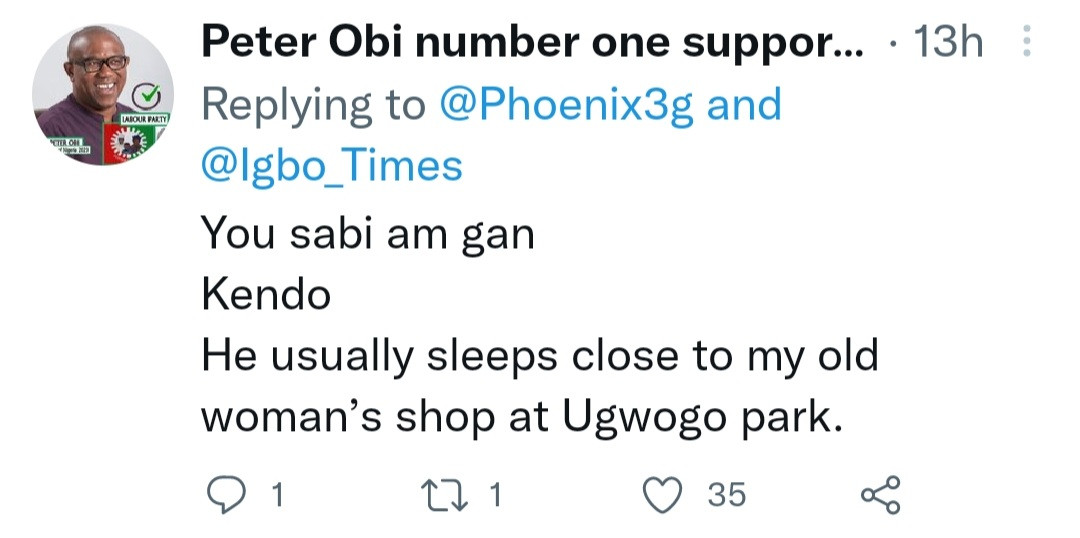Image resolution: width=1080 pixels, height=538 pixels.
Task: Click the retweet count of 1
Action: [492, 494]
